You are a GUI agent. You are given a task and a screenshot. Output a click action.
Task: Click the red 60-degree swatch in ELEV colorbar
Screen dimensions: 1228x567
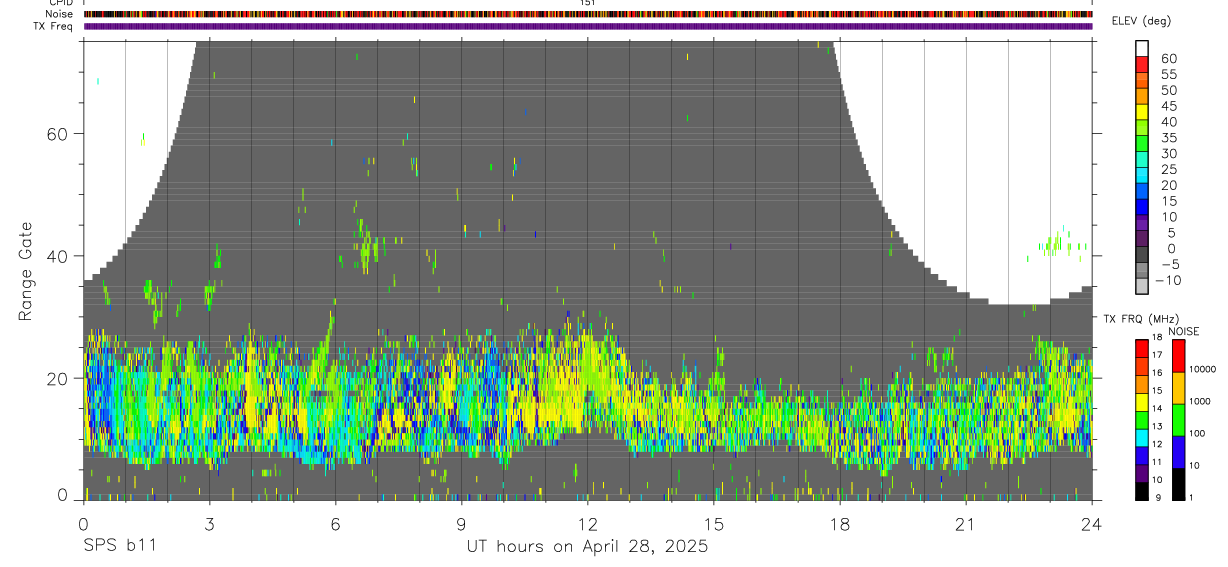pyautogui.click(x=1142, y=66)
